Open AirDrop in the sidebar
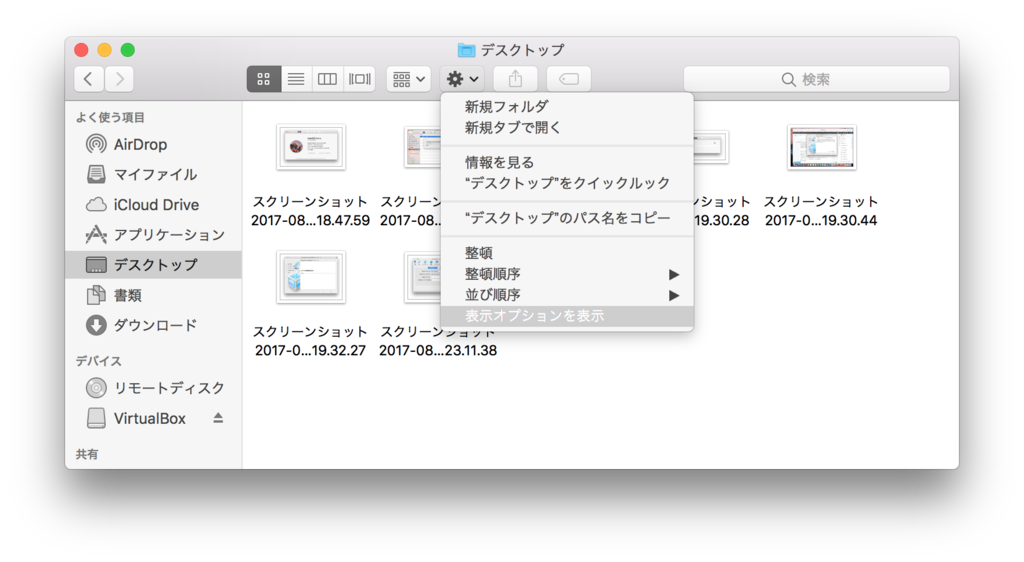 point(140,144)
